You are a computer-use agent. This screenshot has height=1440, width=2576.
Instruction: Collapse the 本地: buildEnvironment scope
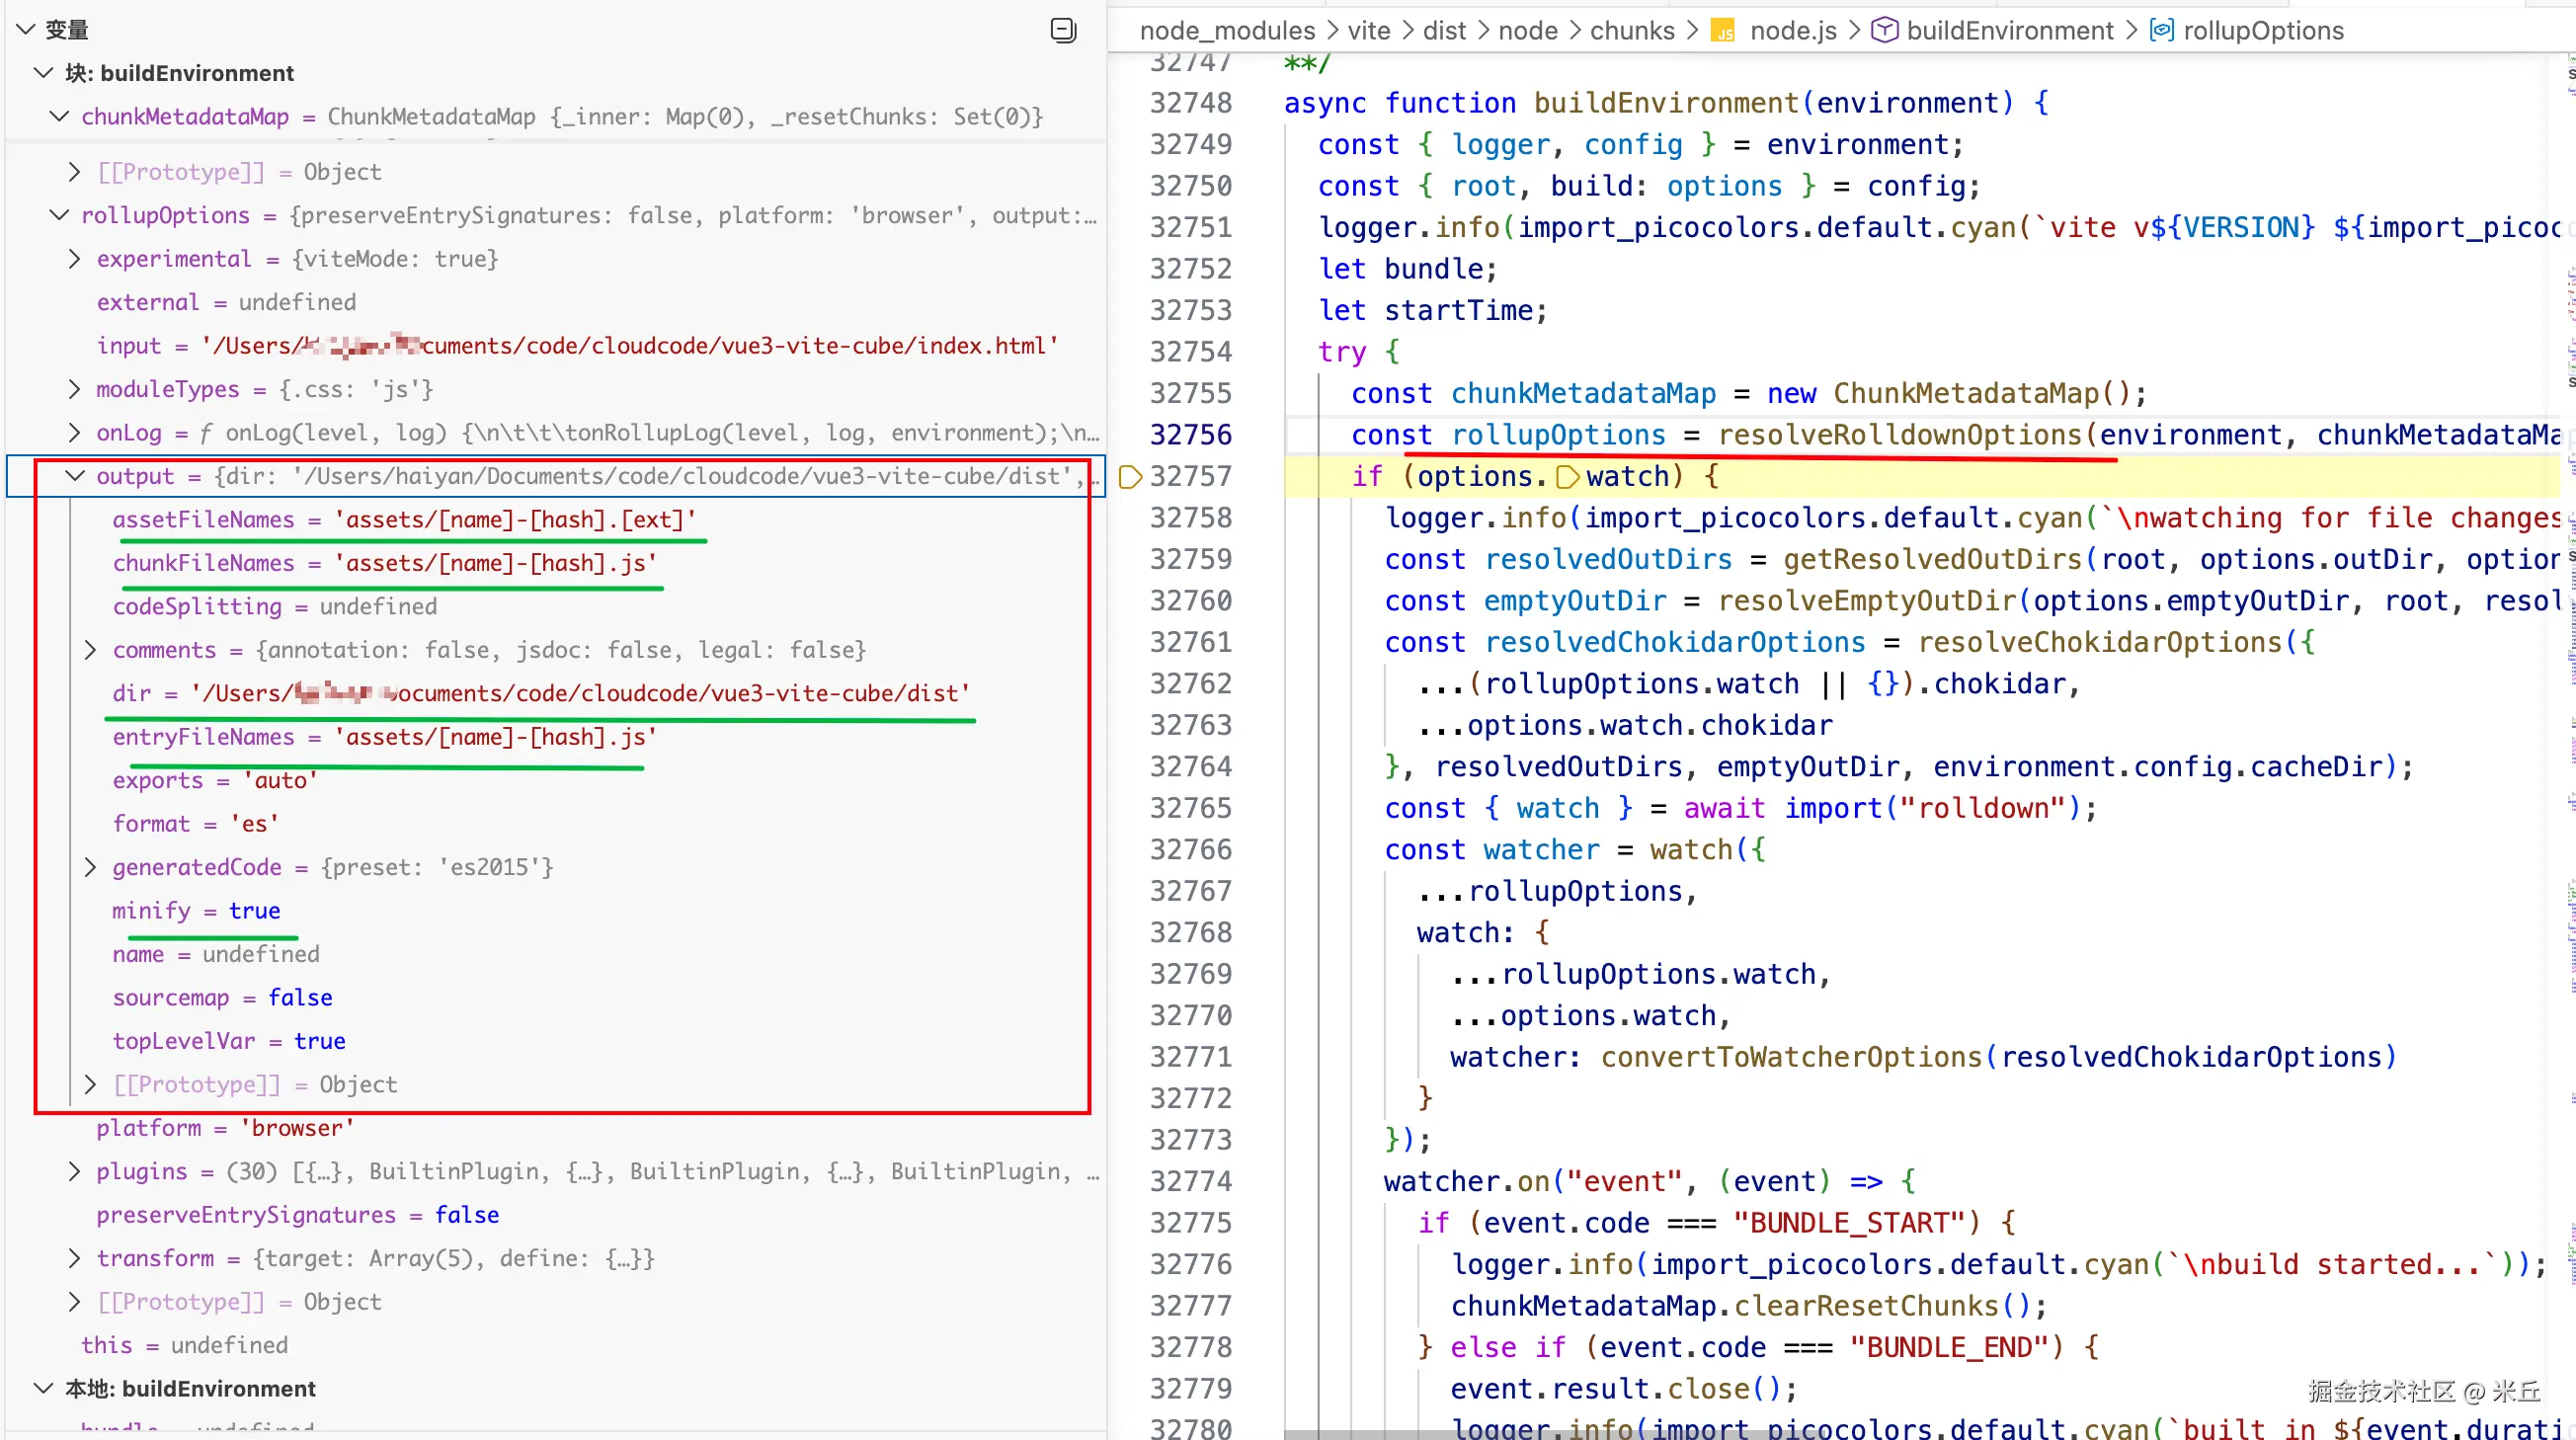[43, 1388]
